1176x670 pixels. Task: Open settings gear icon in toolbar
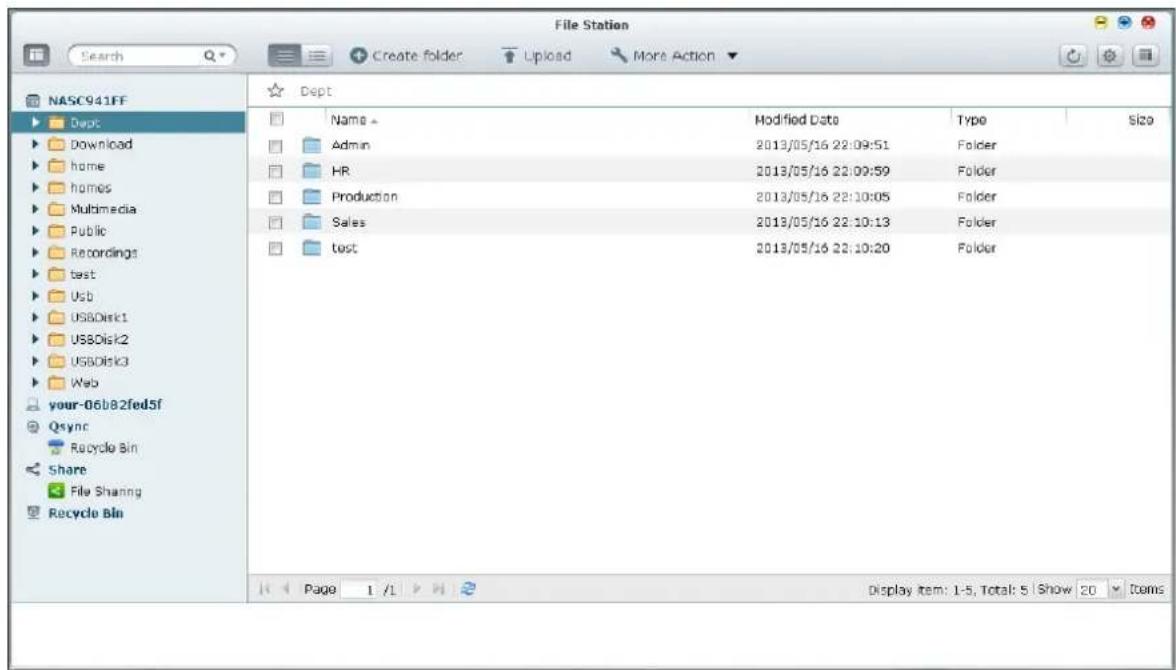[1110, 56]
